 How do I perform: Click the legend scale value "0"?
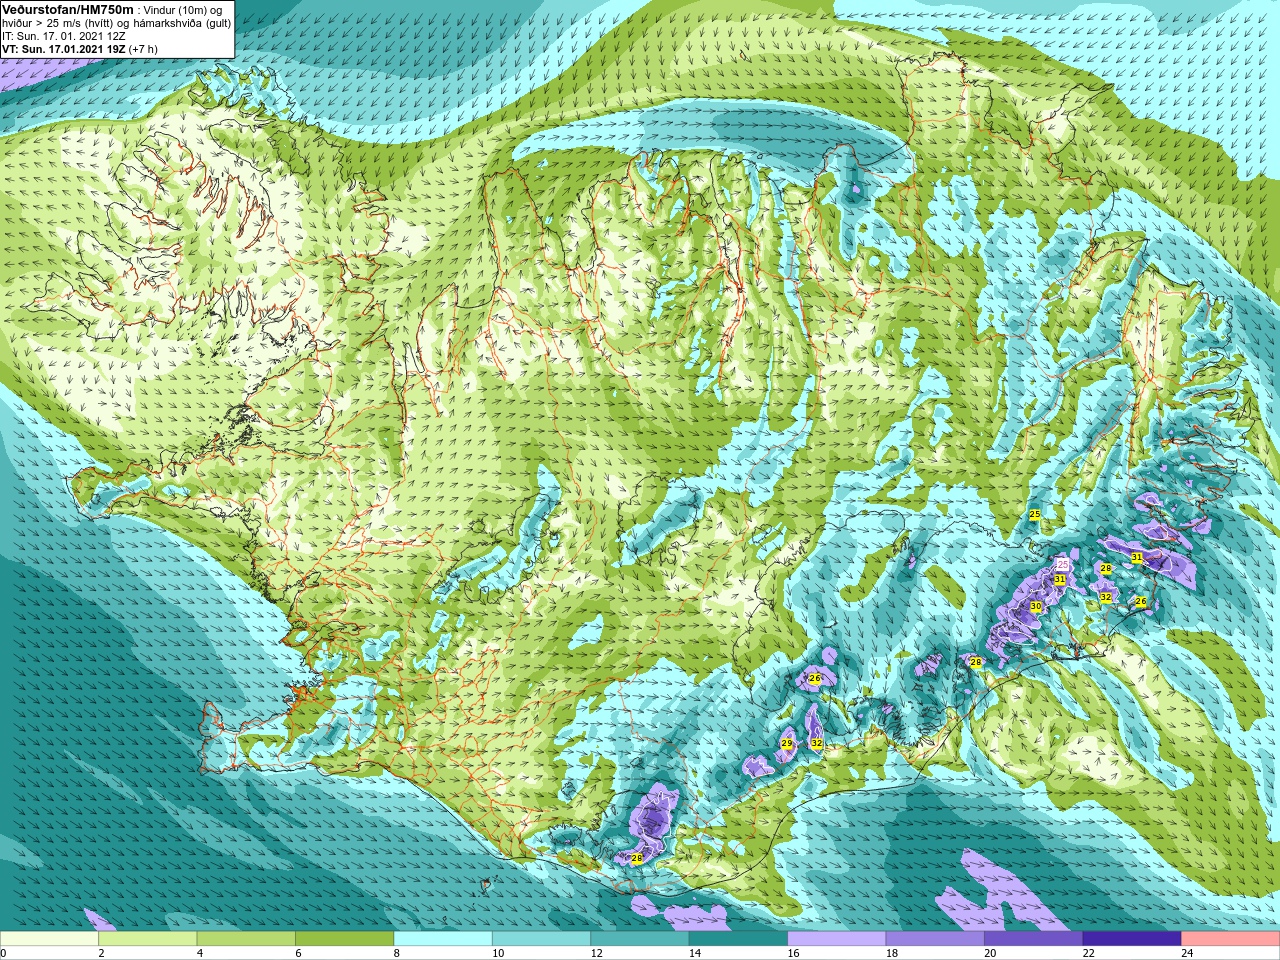(x=4, y=953)
